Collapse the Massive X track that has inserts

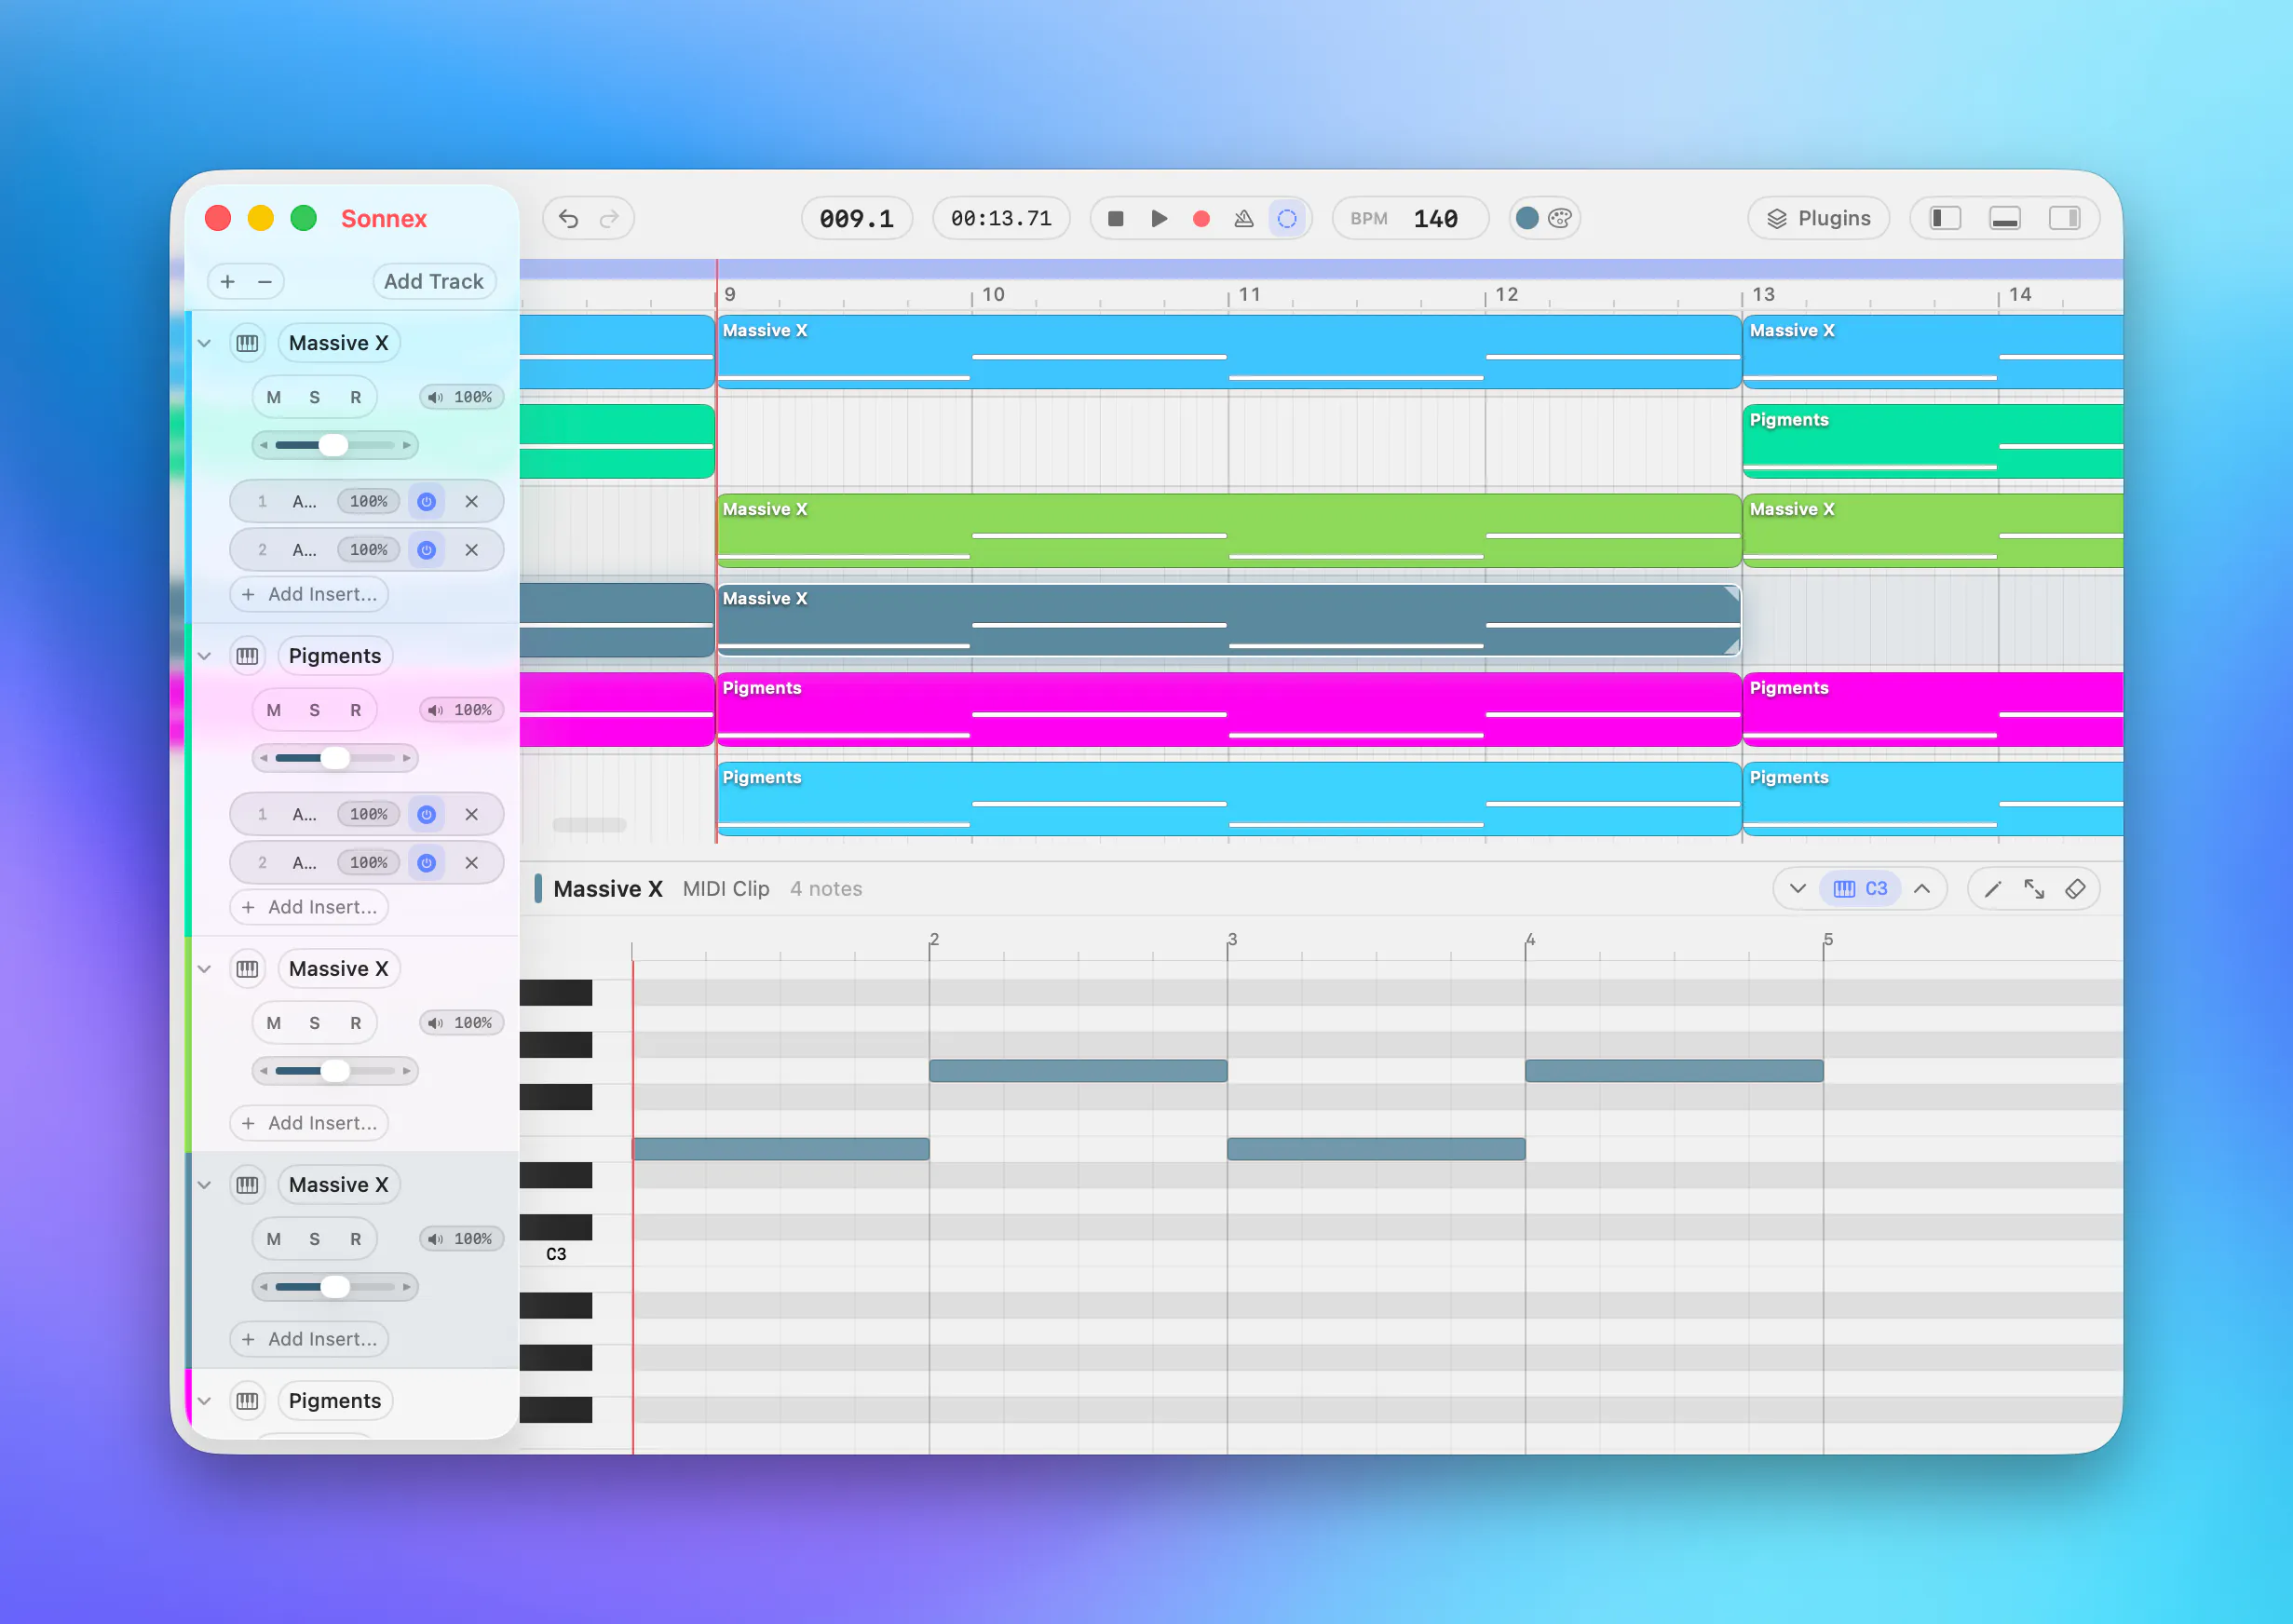click(205, 344)
